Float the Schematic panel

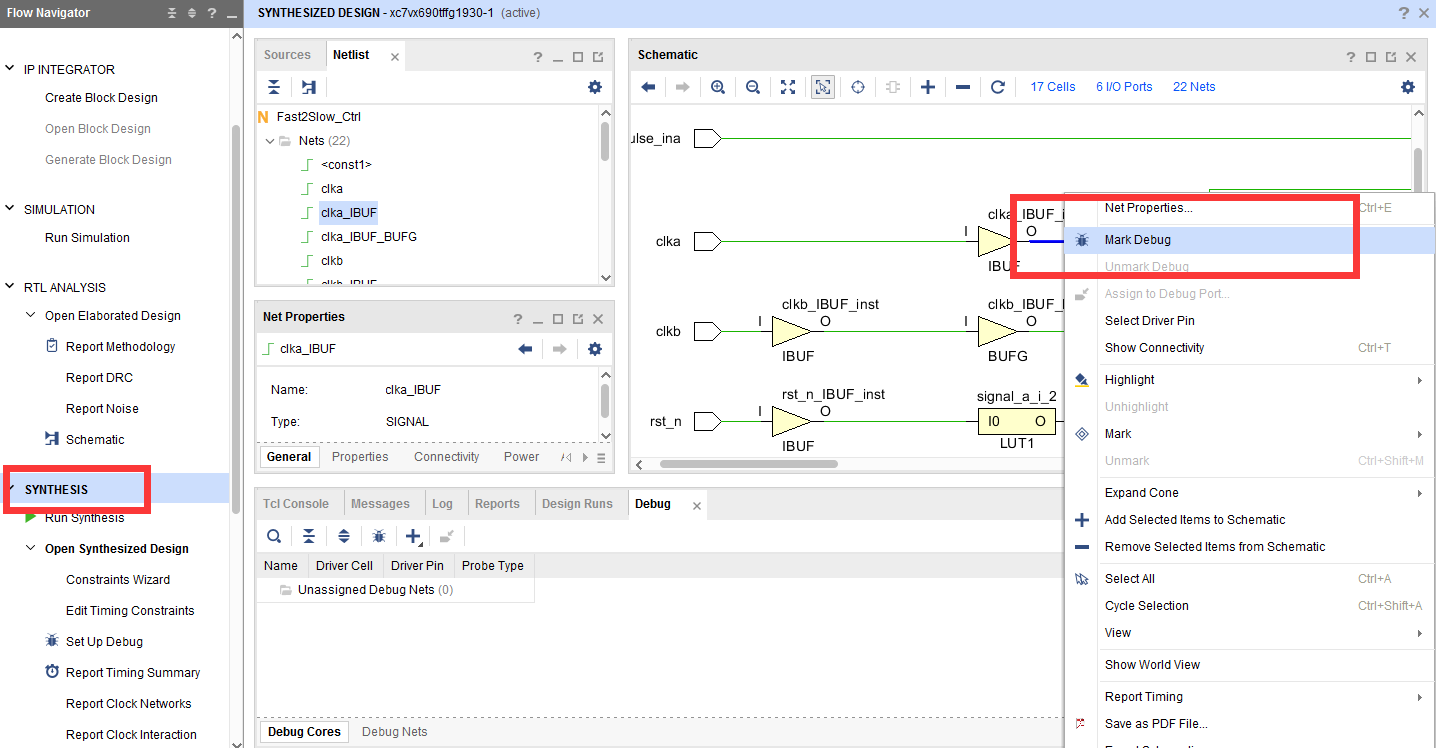pos(1391,57)
